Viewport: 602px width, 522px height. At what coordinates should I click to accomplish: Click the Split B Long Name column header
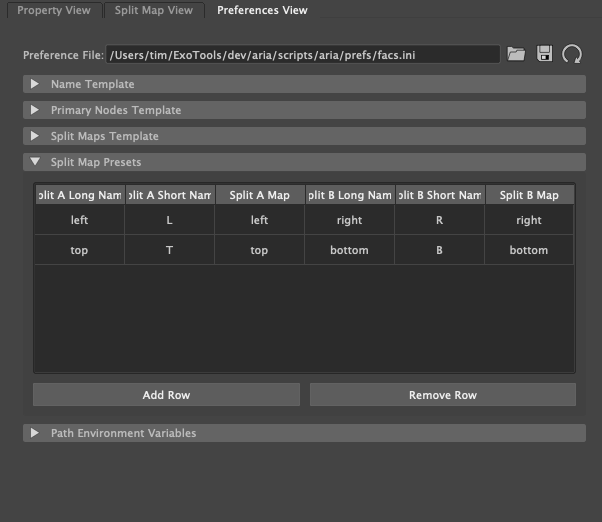click(x=350, y=195)
